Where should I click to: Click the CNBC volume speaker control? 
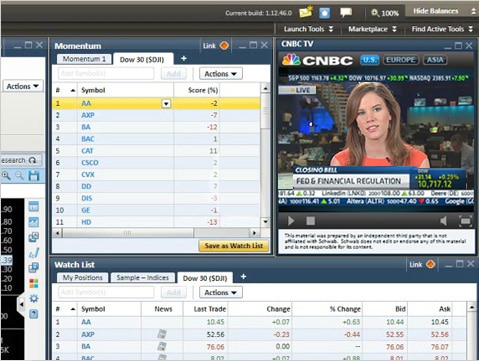coord(444,221)
